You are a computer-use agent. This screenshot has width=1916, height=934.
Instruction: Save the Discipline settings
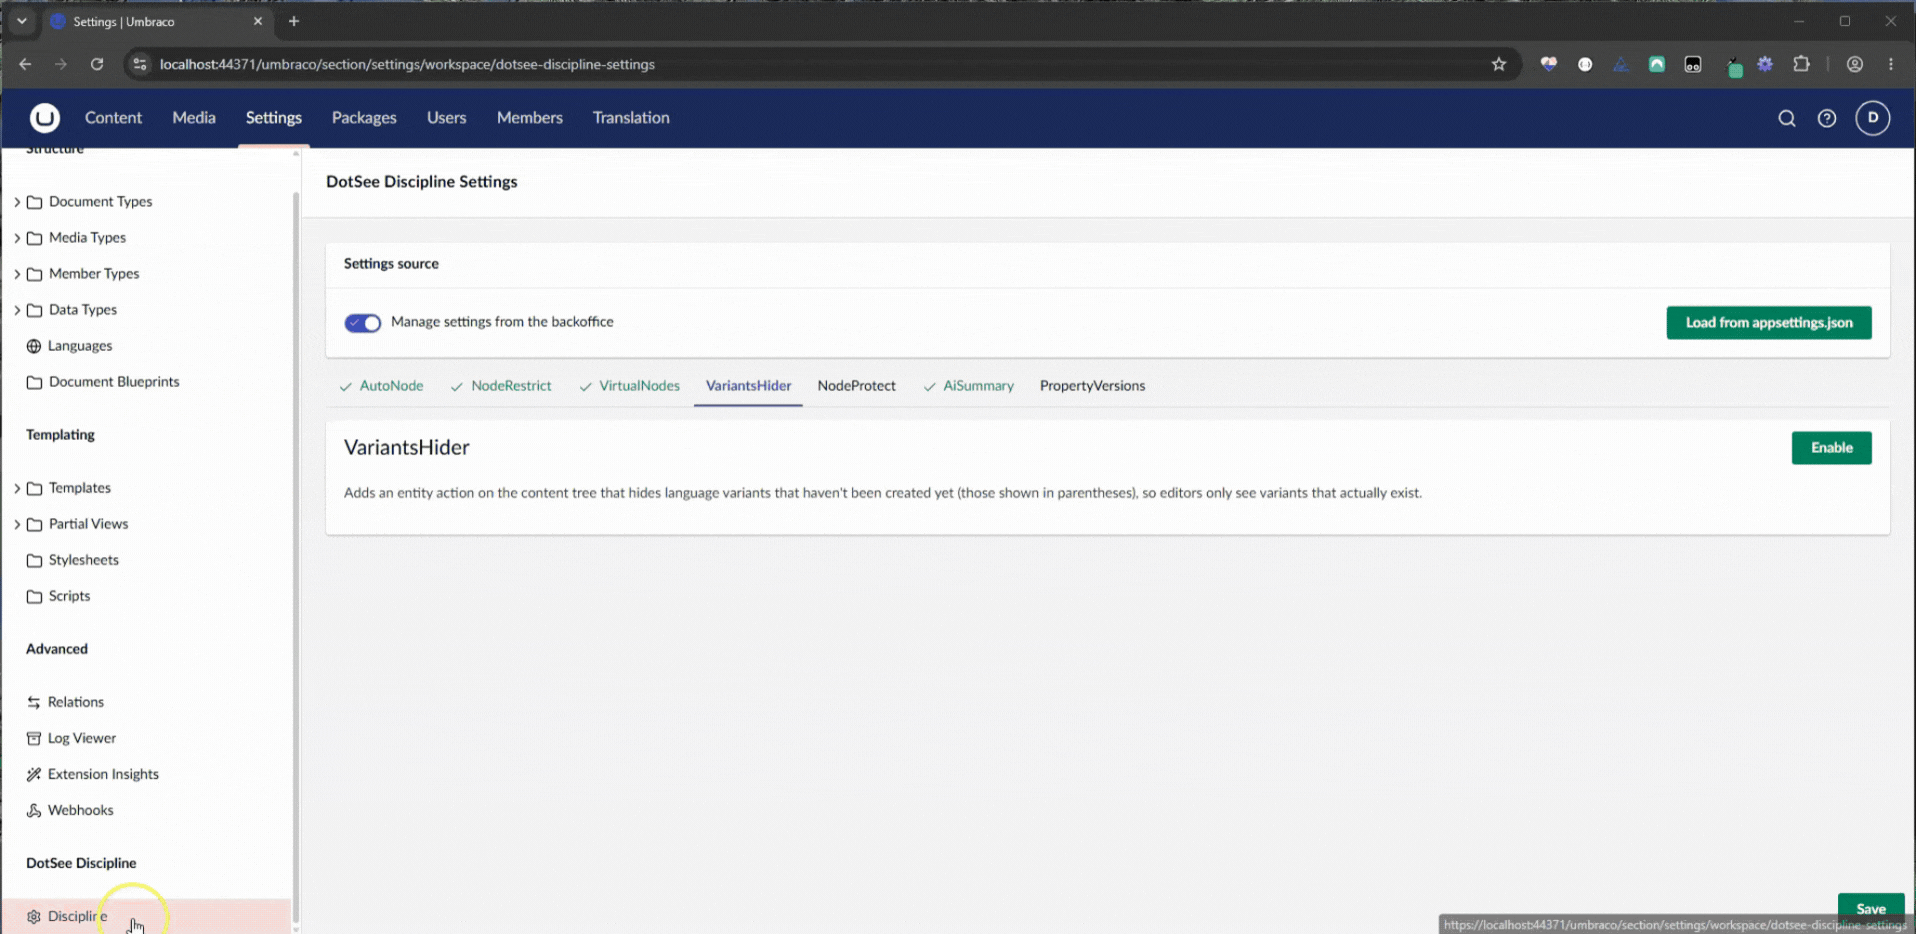1870,909
